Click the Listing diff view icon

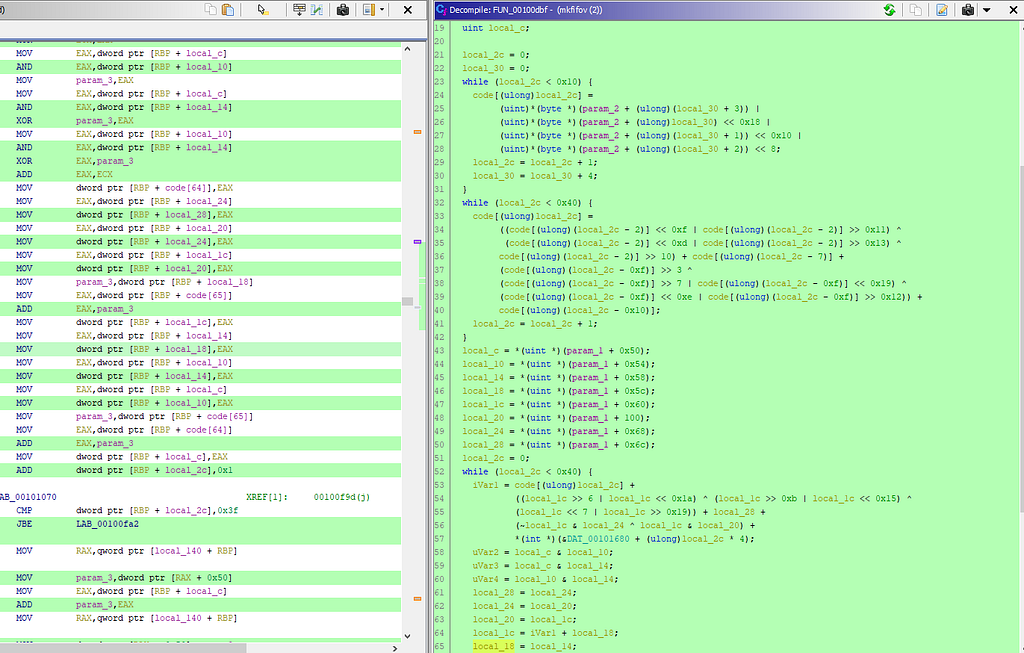(x=317, y=10)
